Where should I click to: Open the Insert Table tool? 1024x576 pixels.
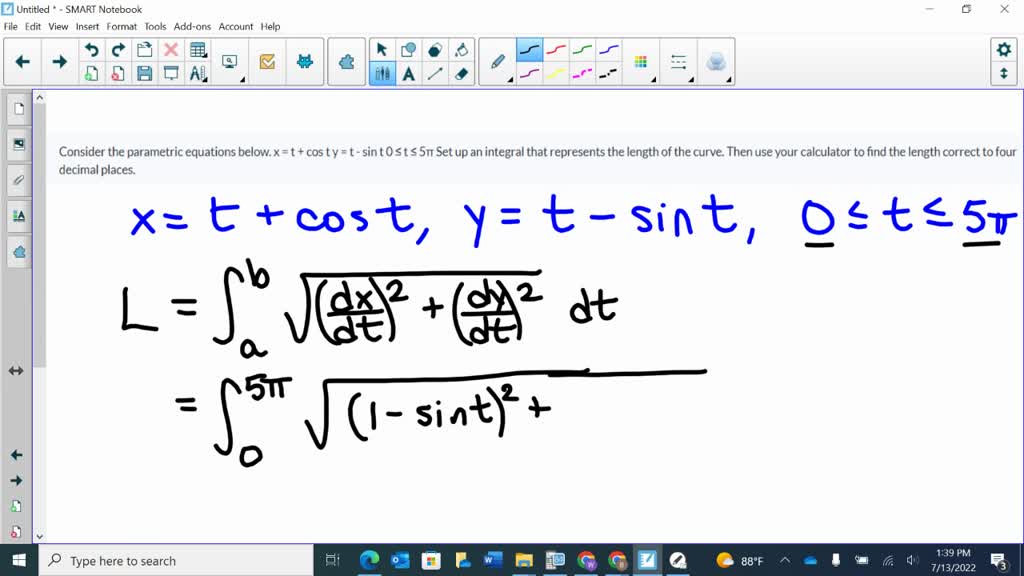pyautogui.click(x=198, y=49)
